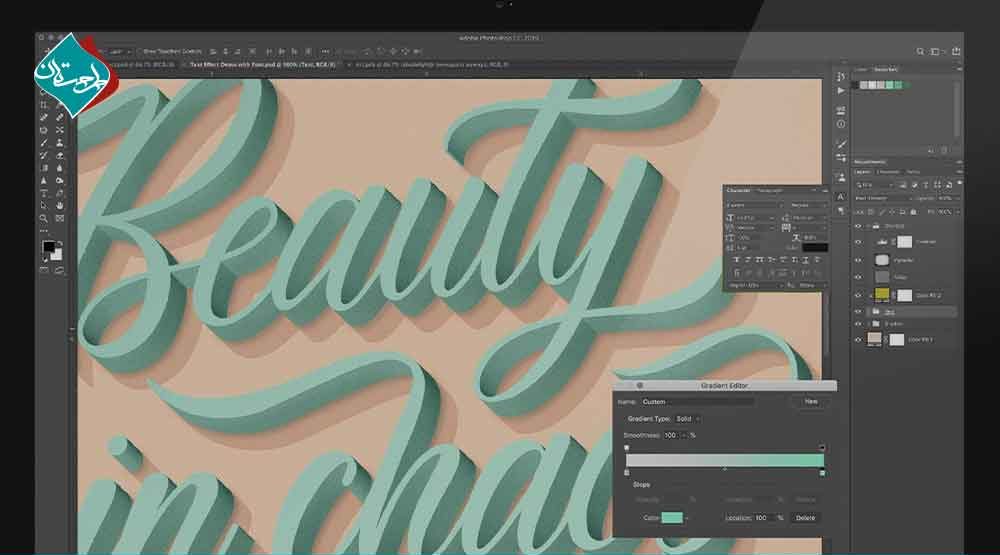This screenshot has height=555, width=1000.
Task: Select the Clone Stamp tool
Action: 59,143
